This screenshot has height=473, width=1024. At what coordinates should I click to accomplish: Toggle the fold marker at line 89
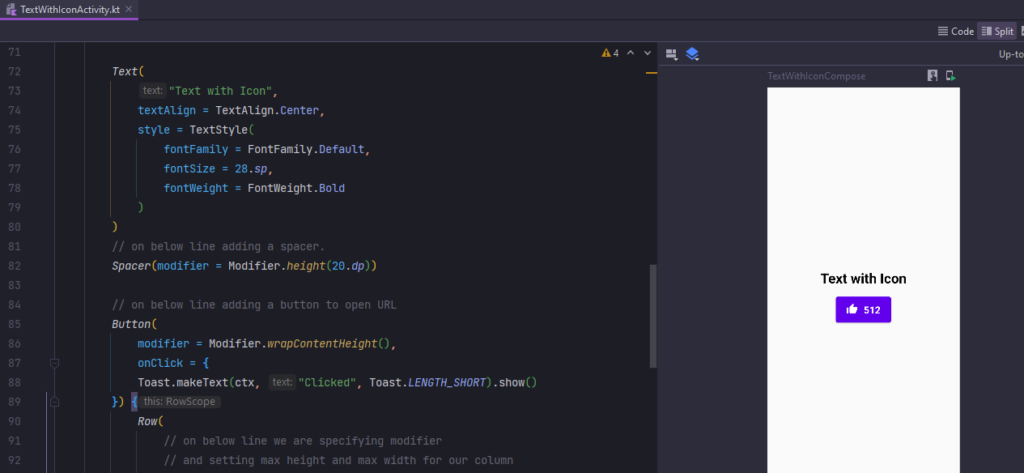(x=55, y=402)
